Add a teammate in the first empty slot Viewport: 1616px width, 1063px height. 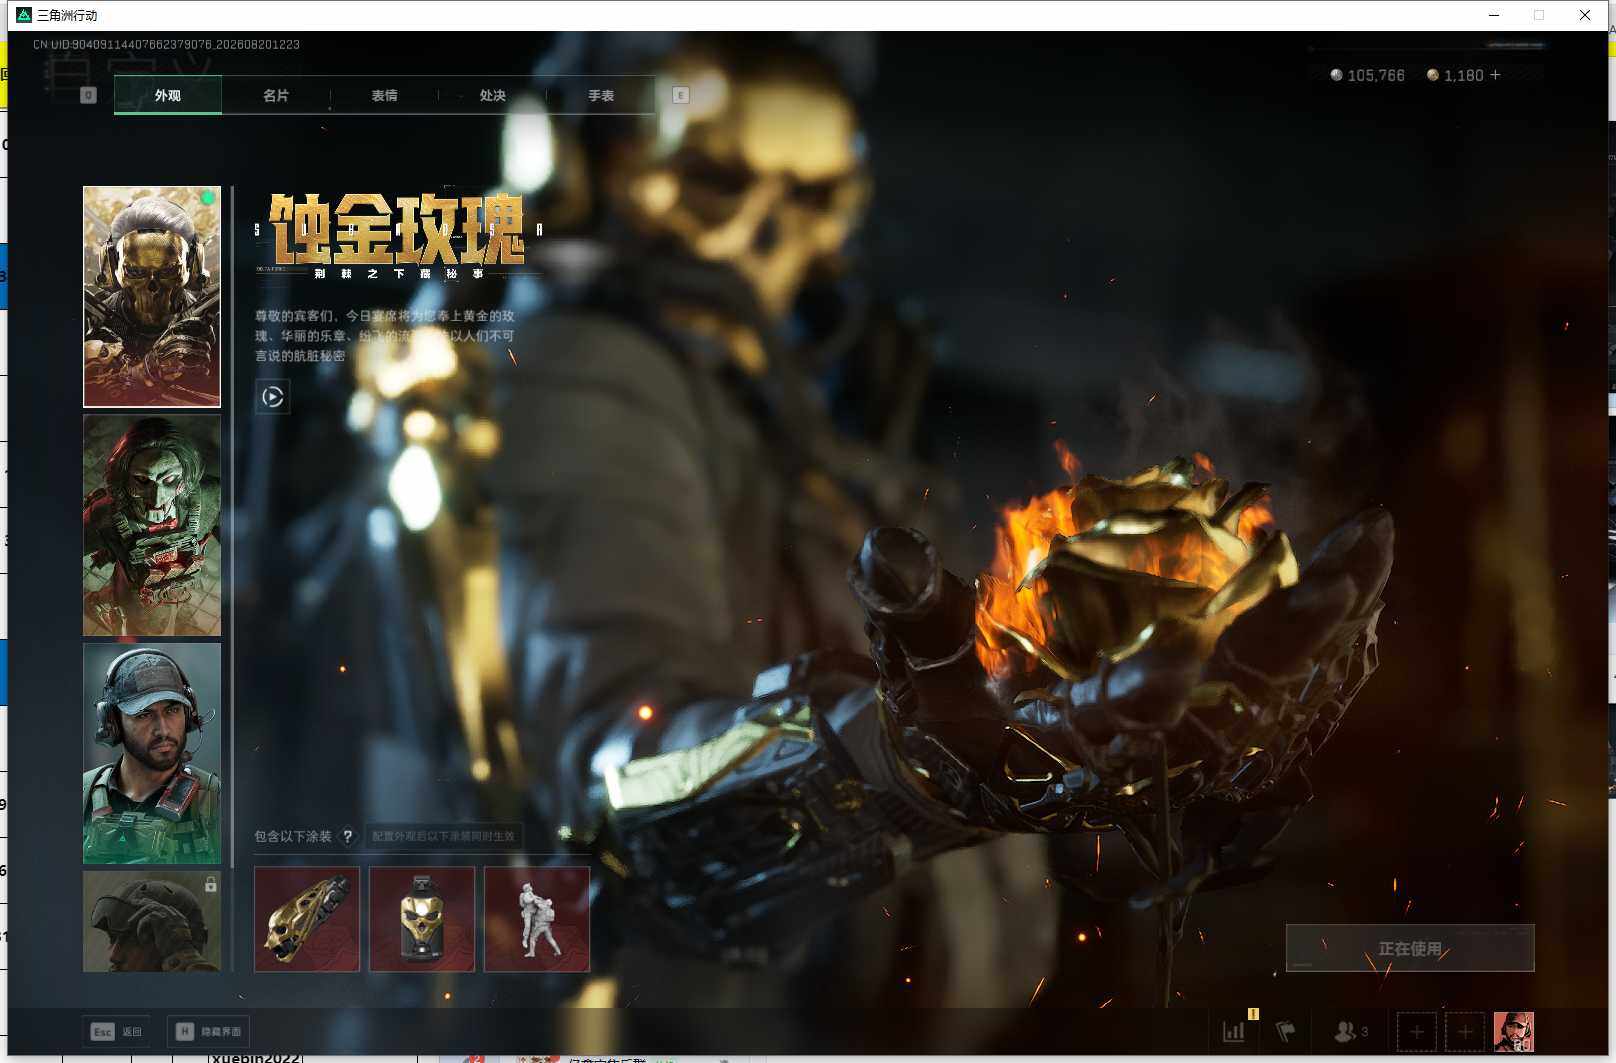click(x=1417, y=1031)
